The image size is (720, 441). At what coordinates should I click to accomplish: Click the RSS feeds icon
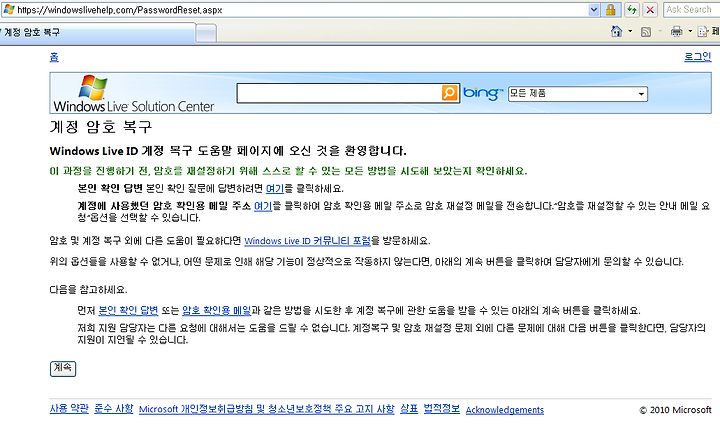click(646, 32)
